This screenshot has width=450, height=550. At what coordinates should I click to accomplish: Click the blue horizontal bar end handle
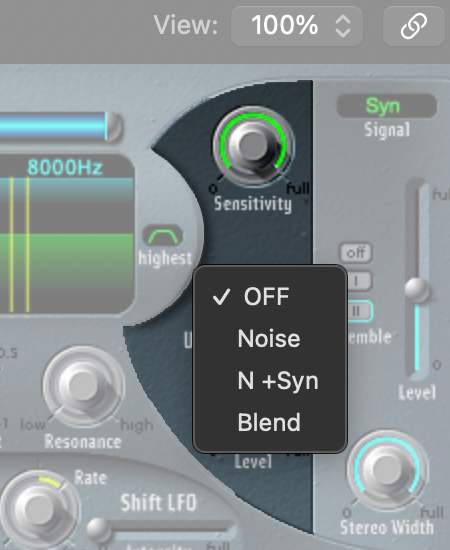point(114,127)
